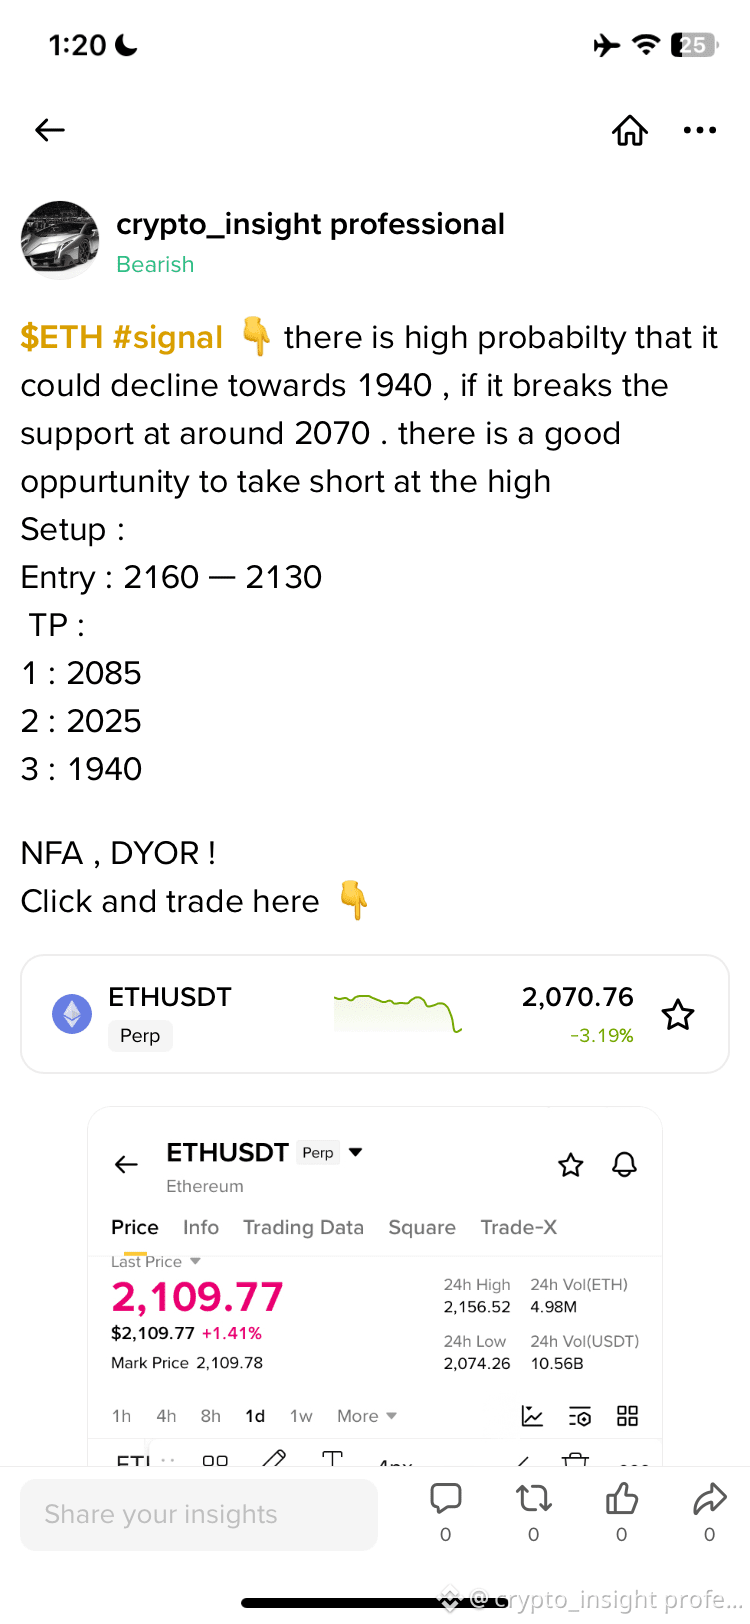This screenshot has height=1624, width=750.
Task: Toggle favorite star on ETHUSDT card
Action: click(678, 1015)
